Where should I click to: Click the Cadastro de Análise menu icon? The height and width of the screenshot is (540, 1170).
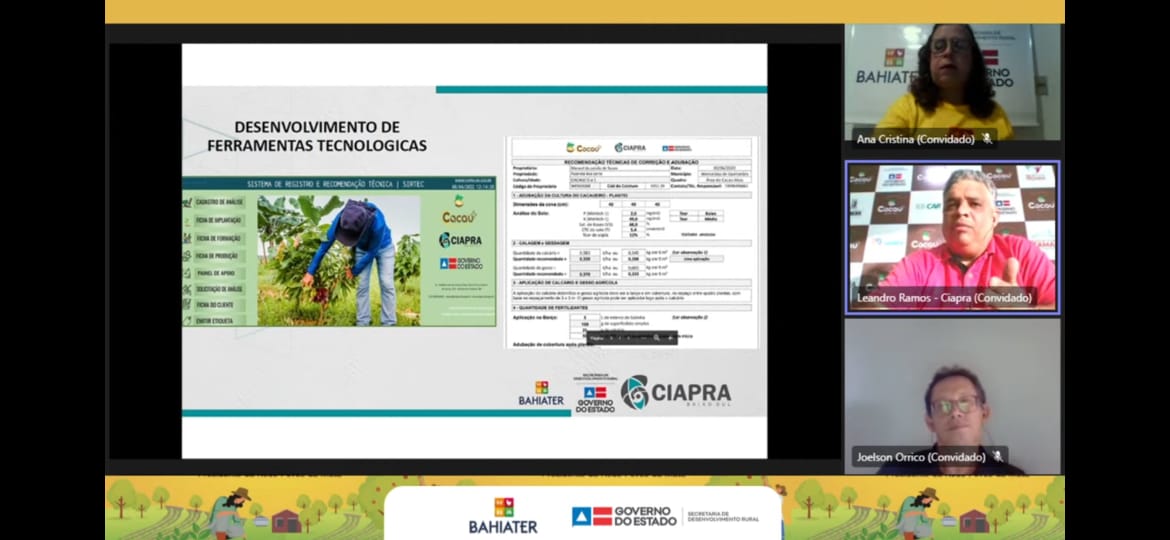tap(187, 202)
